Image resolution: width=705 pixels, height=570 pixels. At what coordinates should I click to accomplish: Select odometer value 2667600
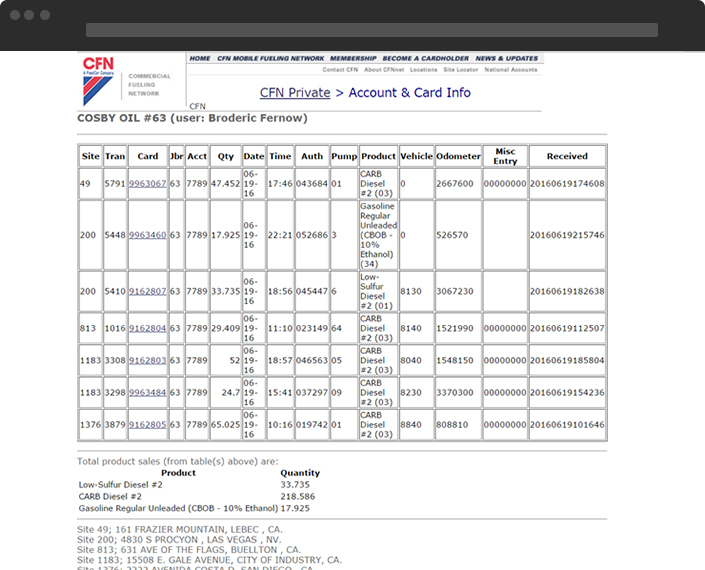click(x=455, y=183)
